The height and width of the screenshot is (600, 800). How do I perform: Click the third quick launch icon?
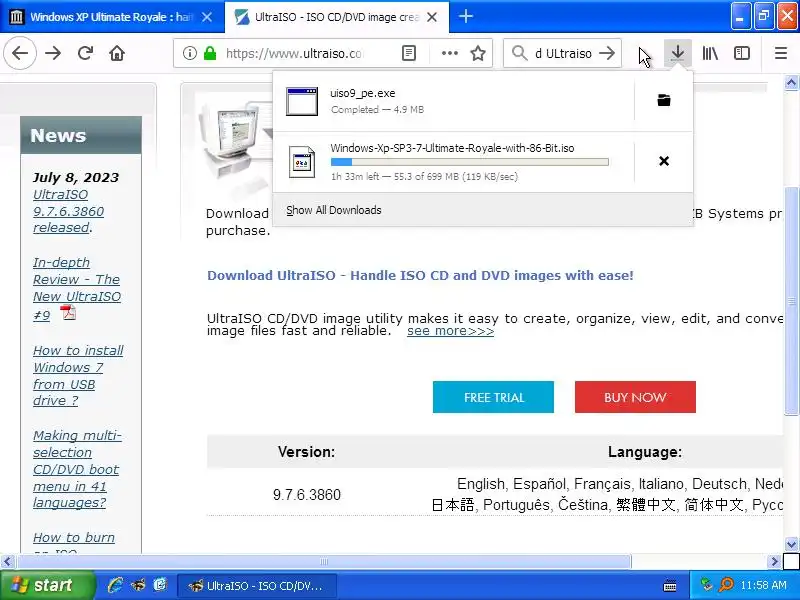[x=160, y=584]
